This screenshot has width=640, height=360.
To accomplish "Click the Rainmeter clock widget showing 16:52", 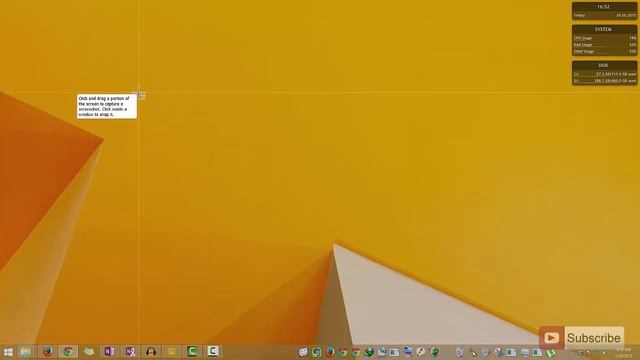I will pos(604,11).
